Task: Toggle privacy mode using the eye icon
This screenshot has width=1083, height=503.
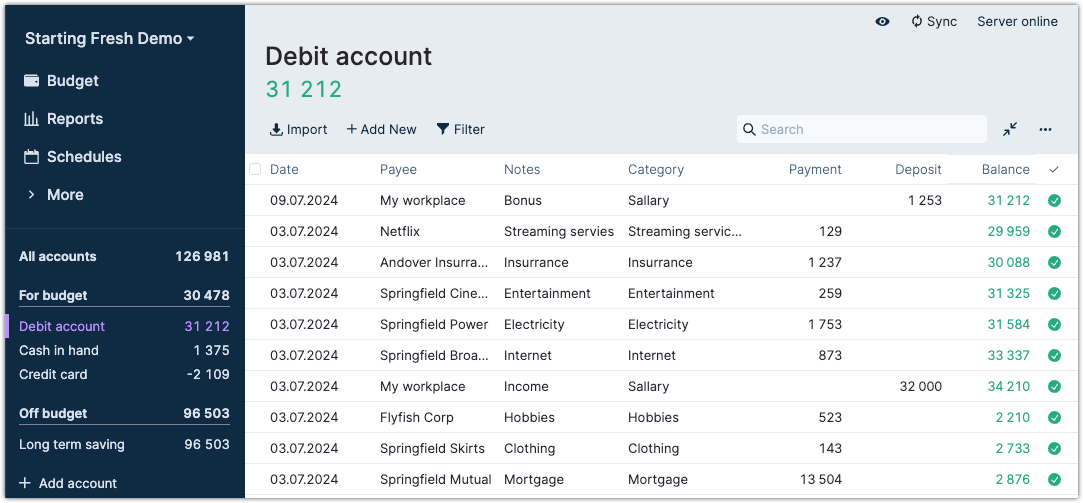Action: coord(882,22)
